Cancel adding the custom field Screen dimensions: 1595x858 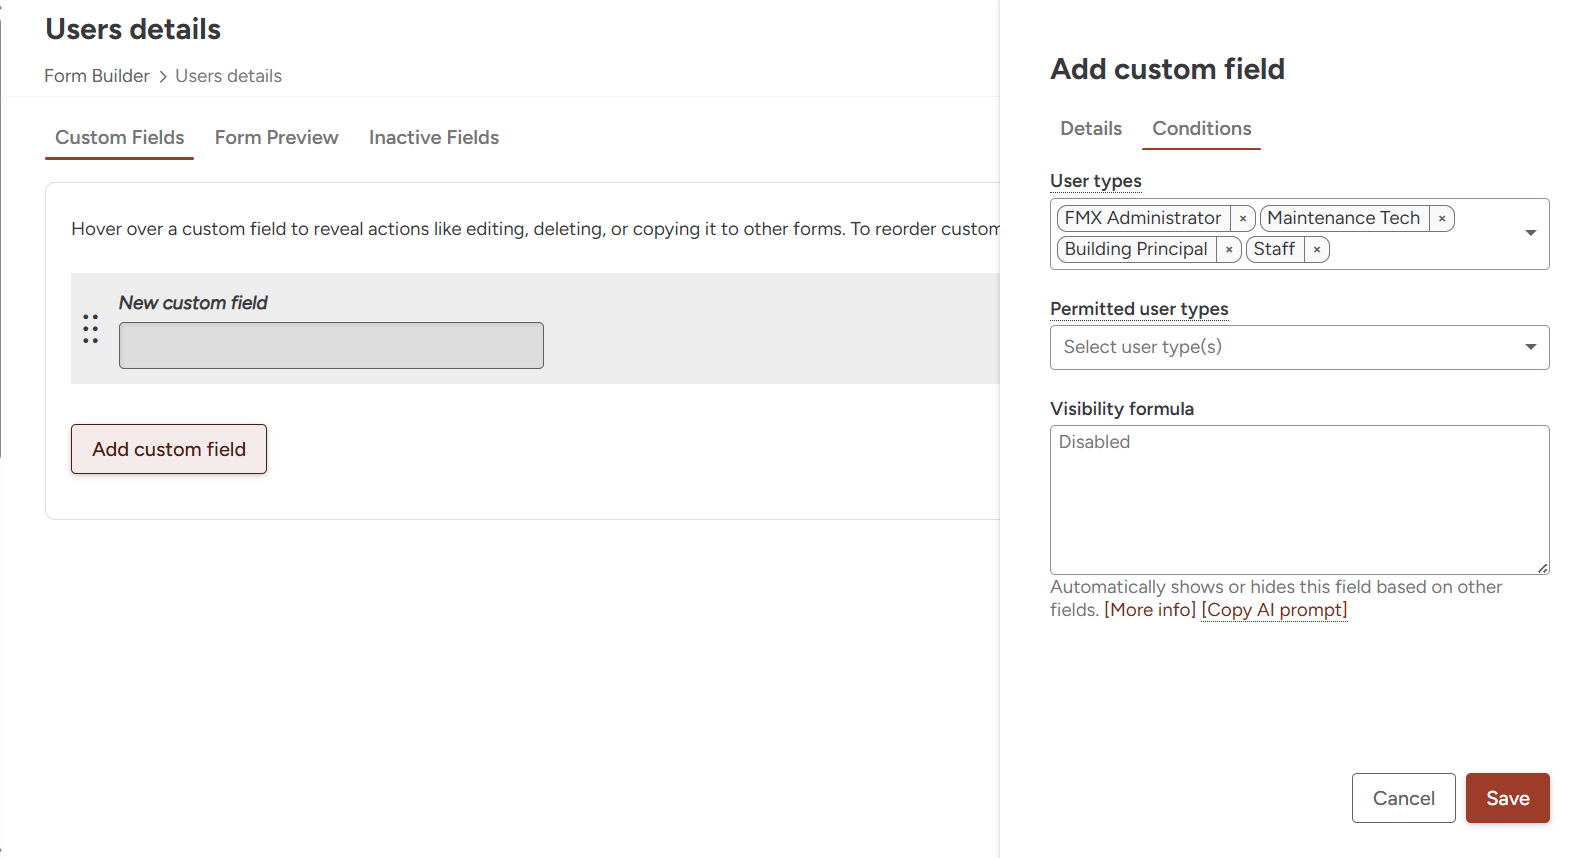coord(1403,798)
